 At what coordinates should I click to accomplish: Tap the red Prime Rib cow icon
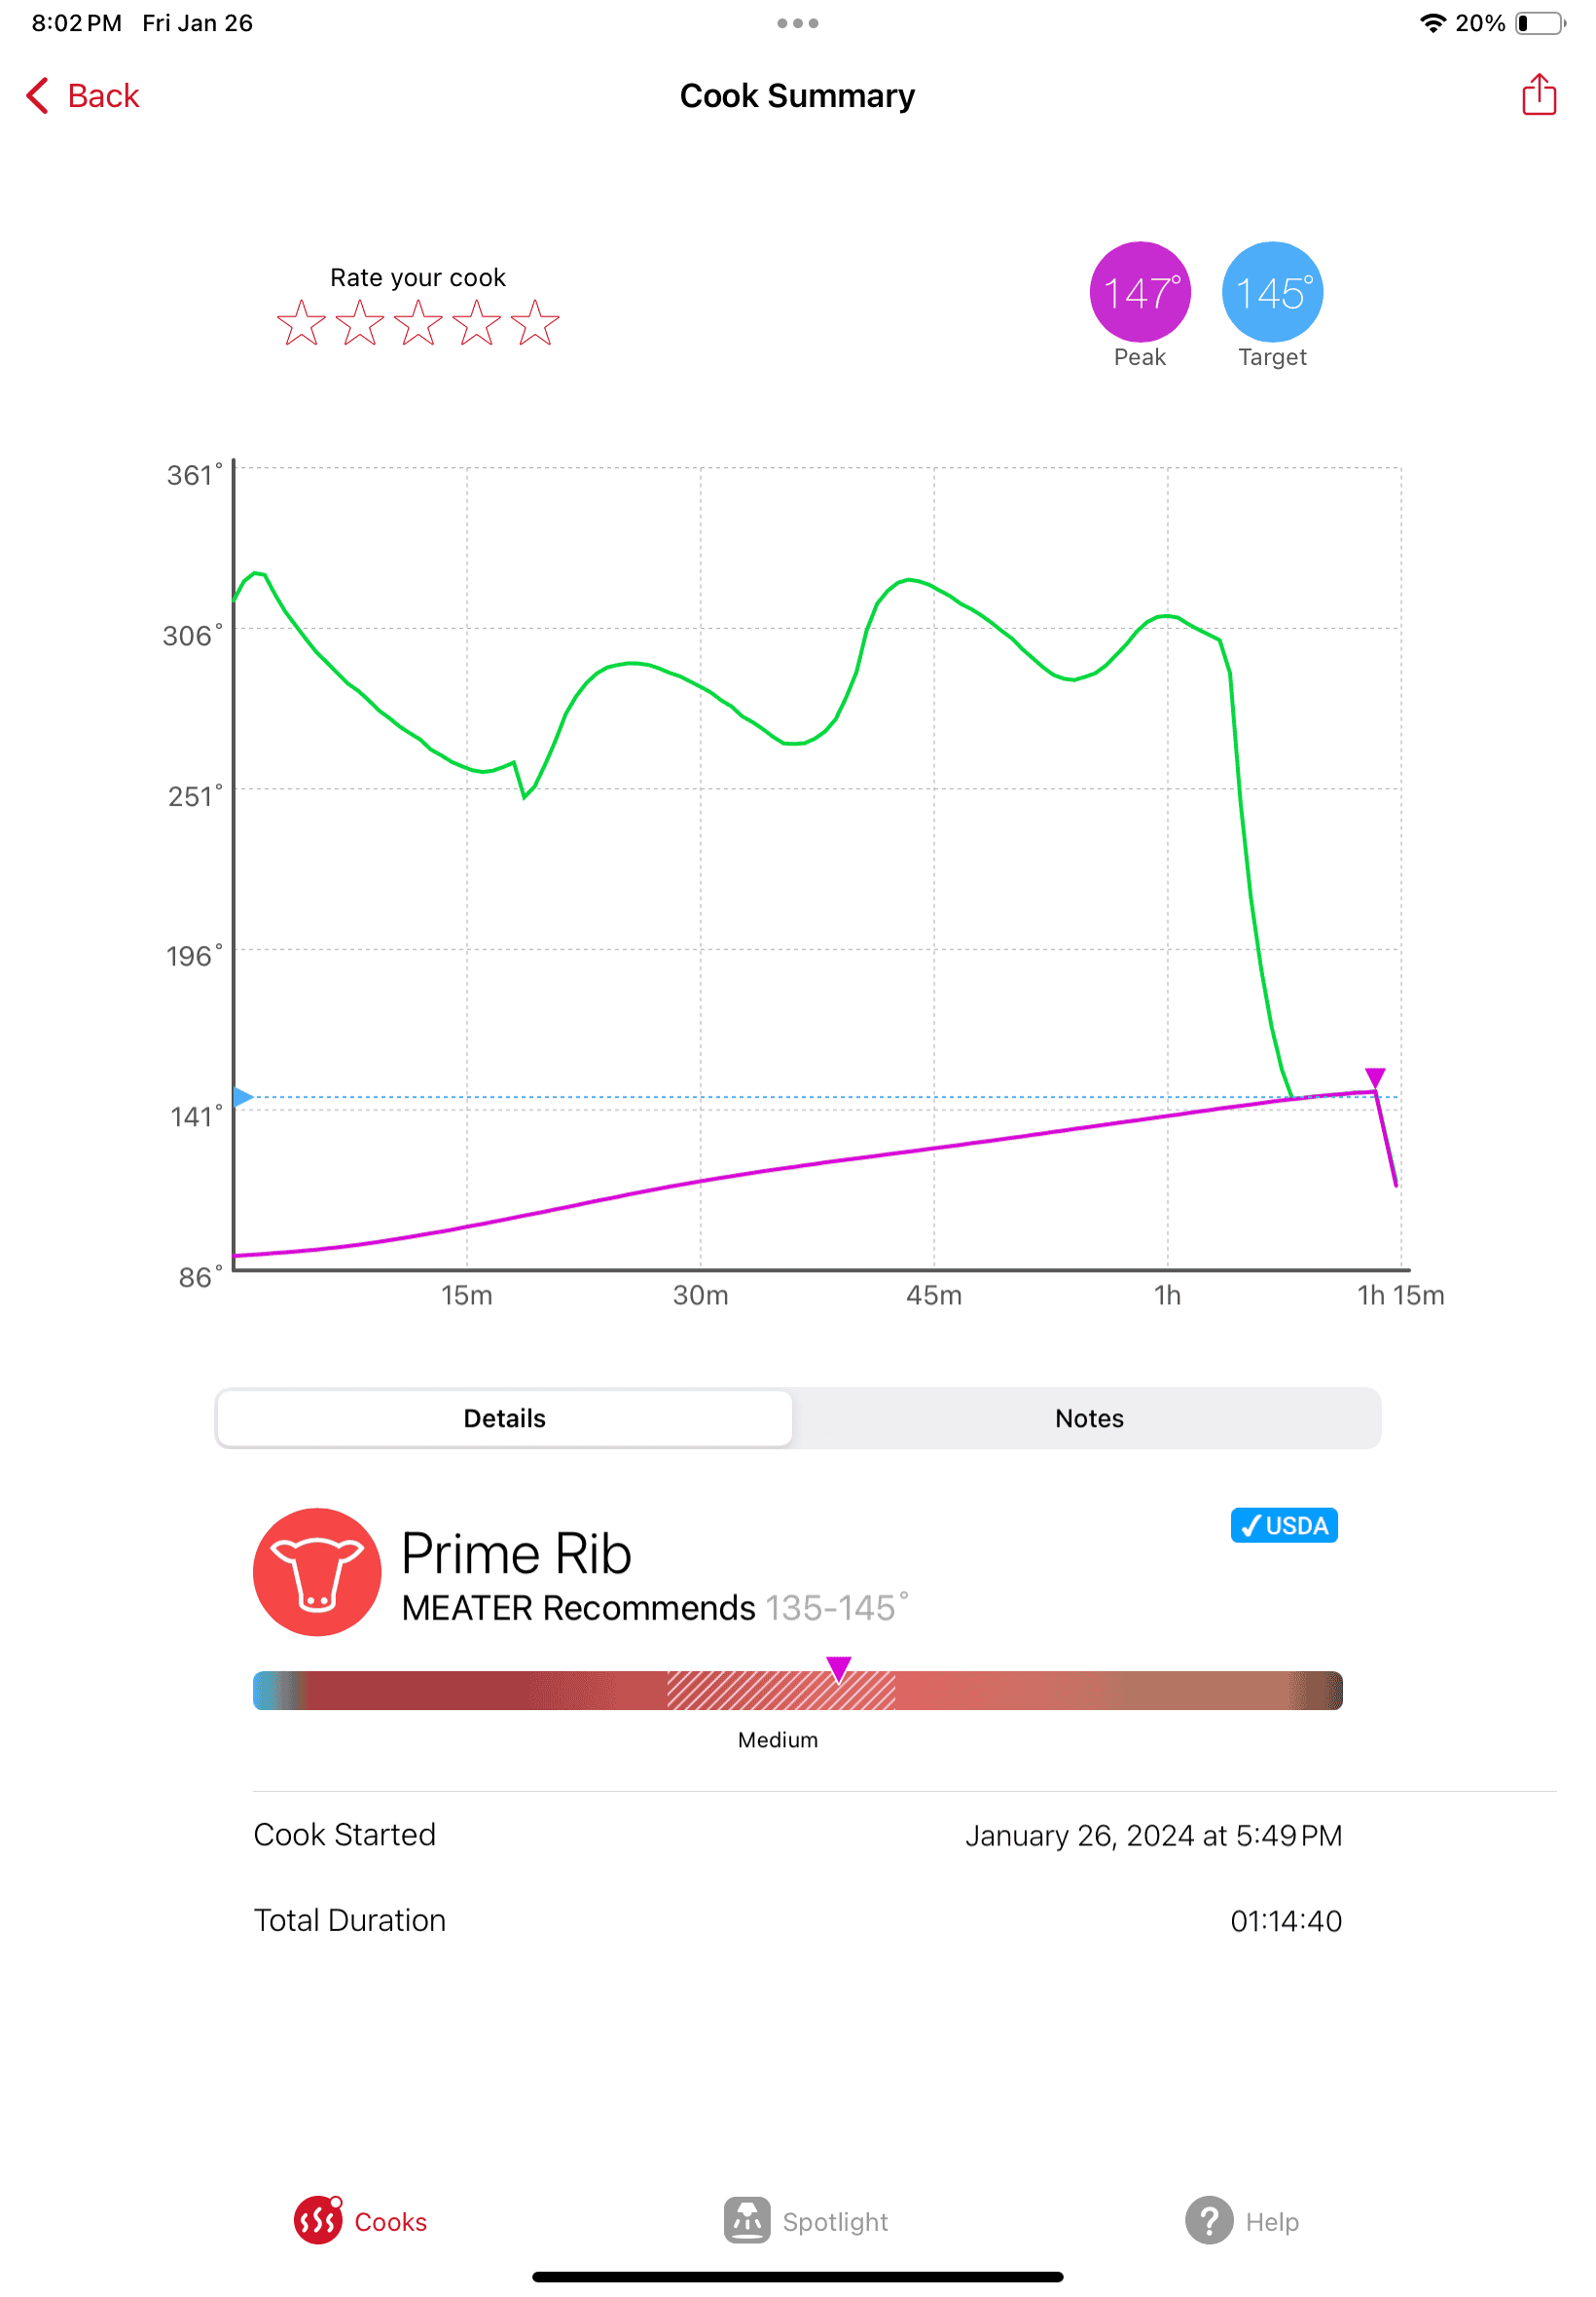[x=317, y=1572]
